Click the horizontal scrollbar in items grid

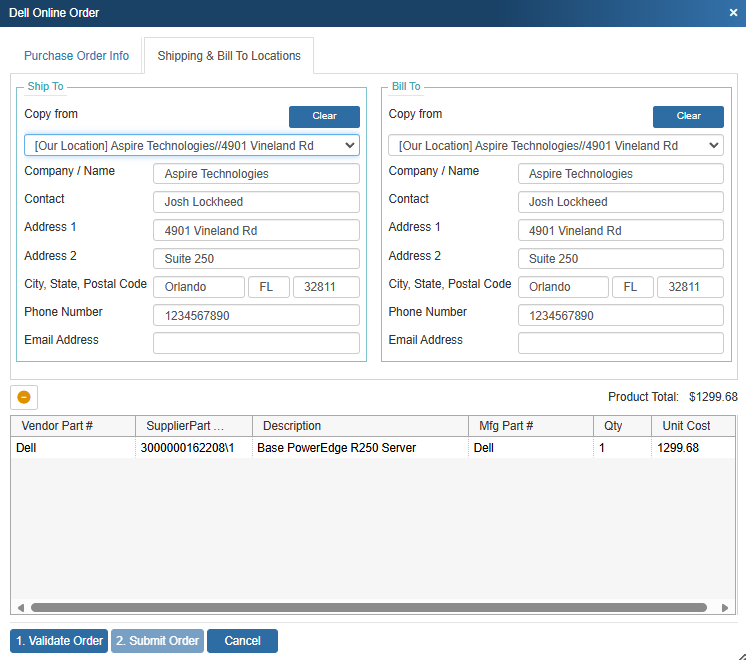pyautogui.click(x=368, y=607)
